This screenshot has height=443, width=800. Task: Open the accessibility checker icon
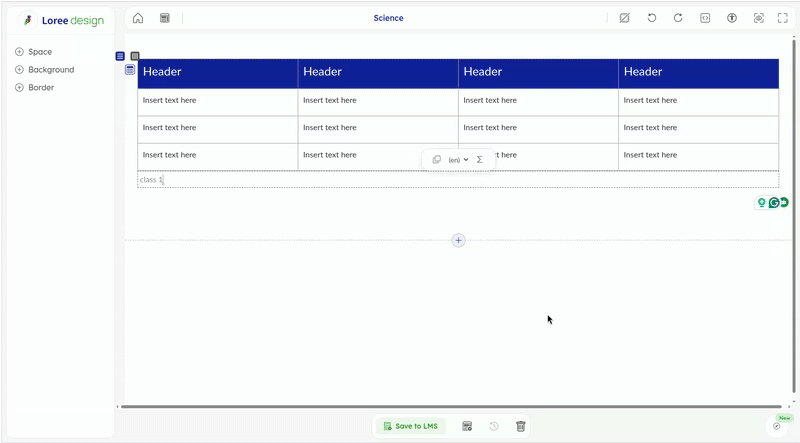pos(732,18)
